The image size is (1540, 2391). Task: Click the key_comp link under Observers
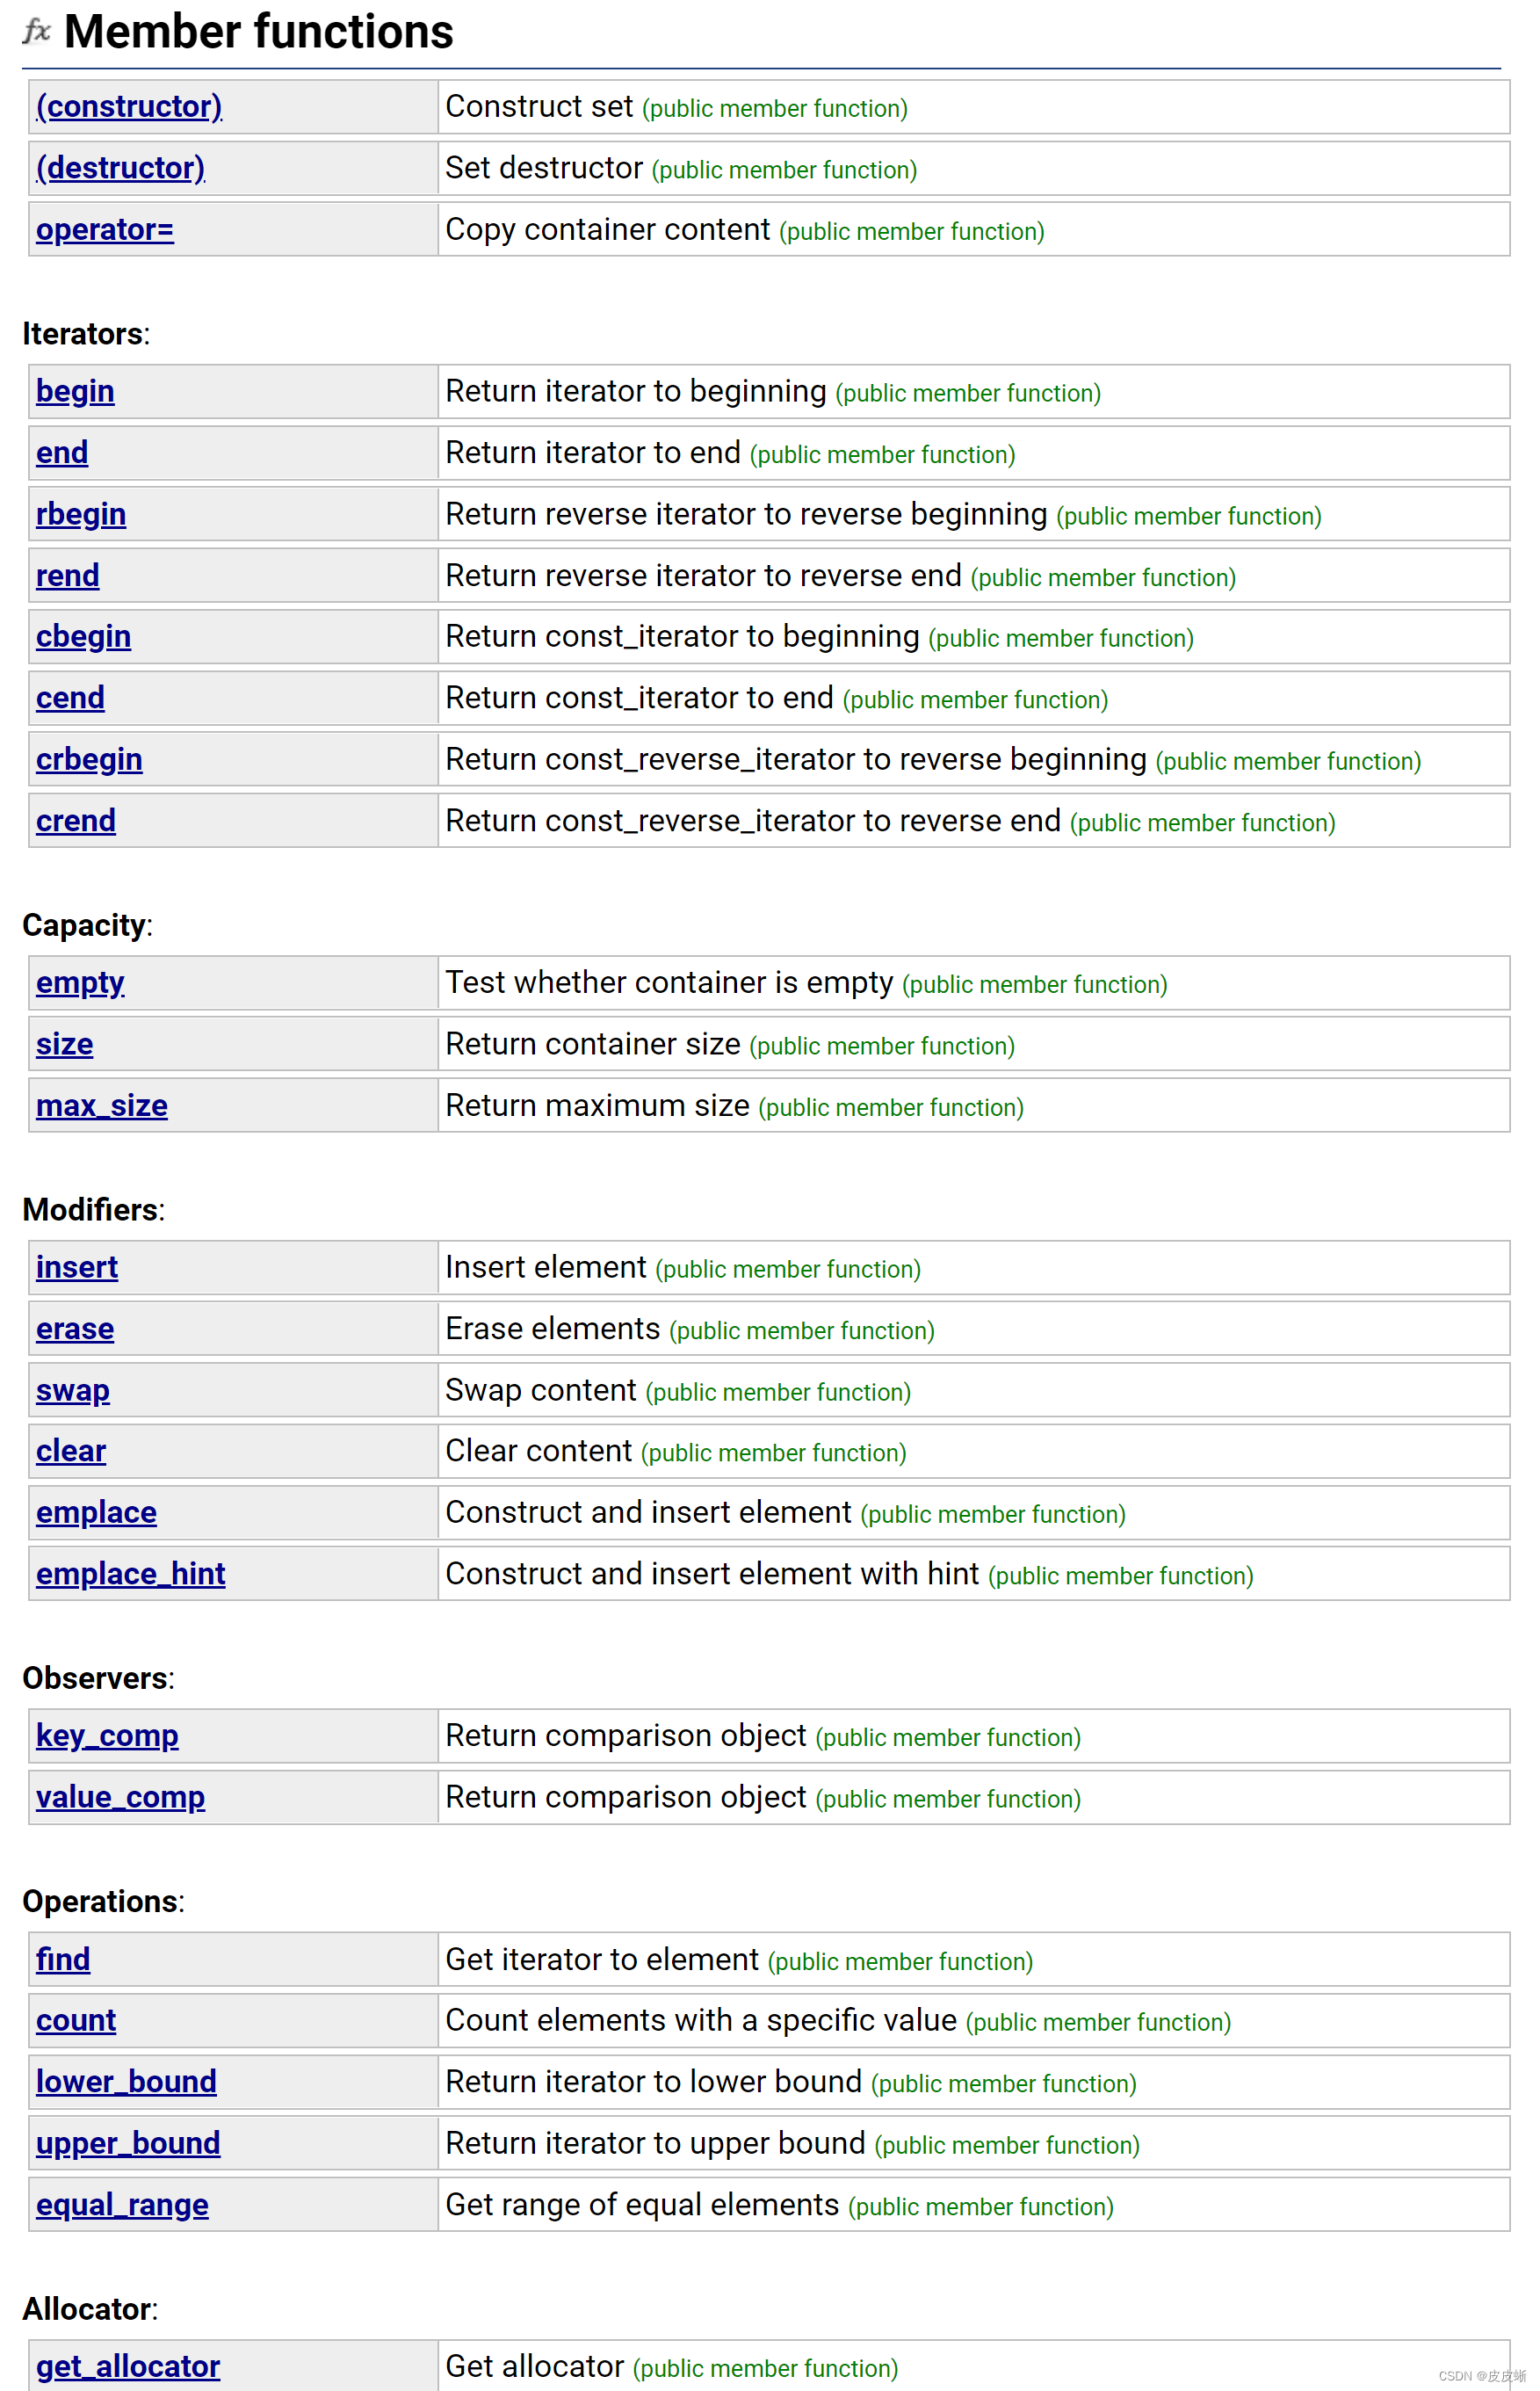107,1736
